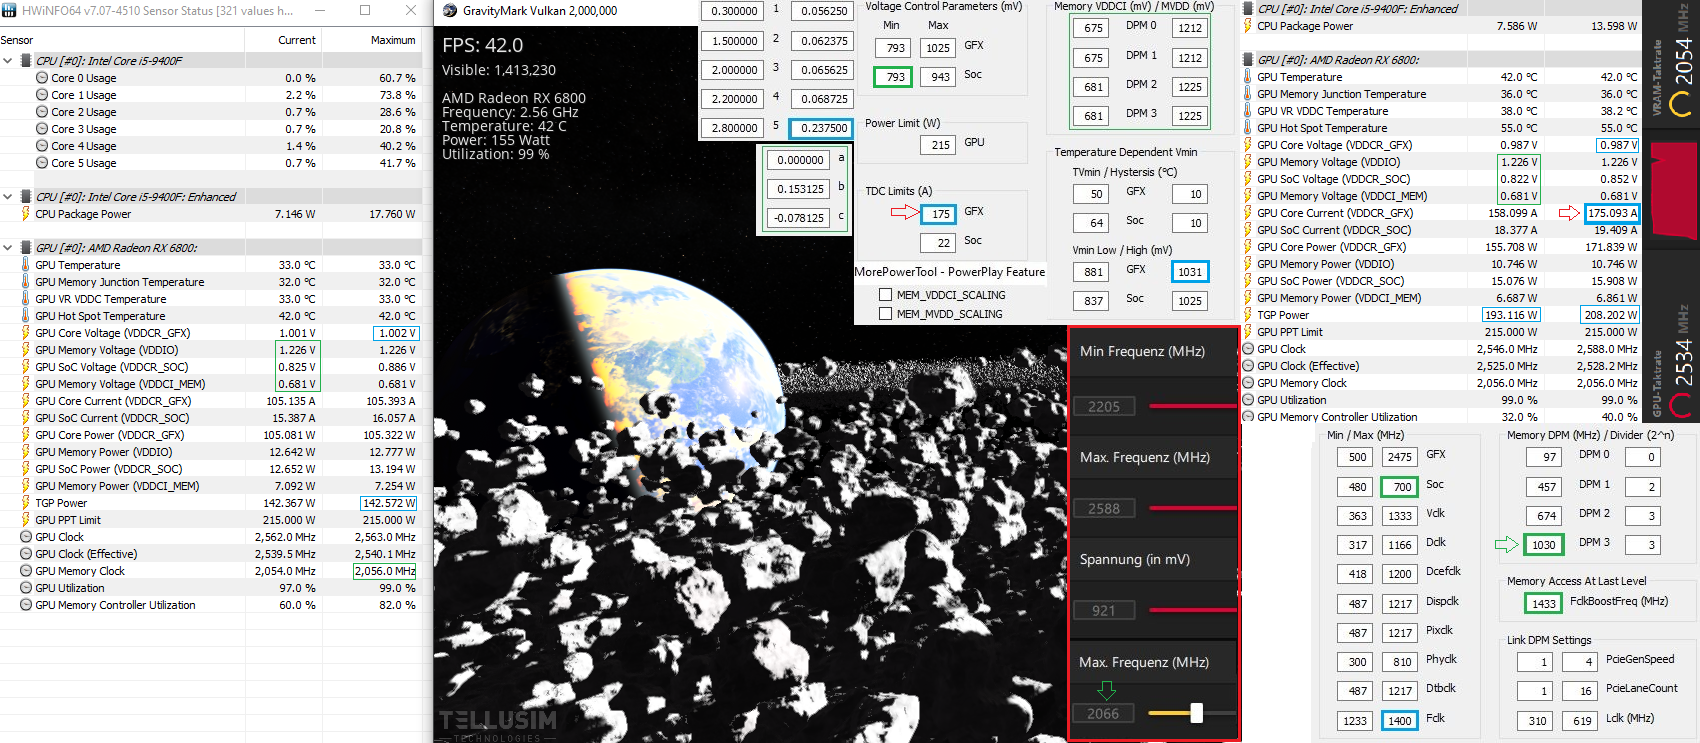This screenshot has height=743, width=1700.
Task: Click the TDC Limits Soc field showing 22
Action: [x=937, y=243]
